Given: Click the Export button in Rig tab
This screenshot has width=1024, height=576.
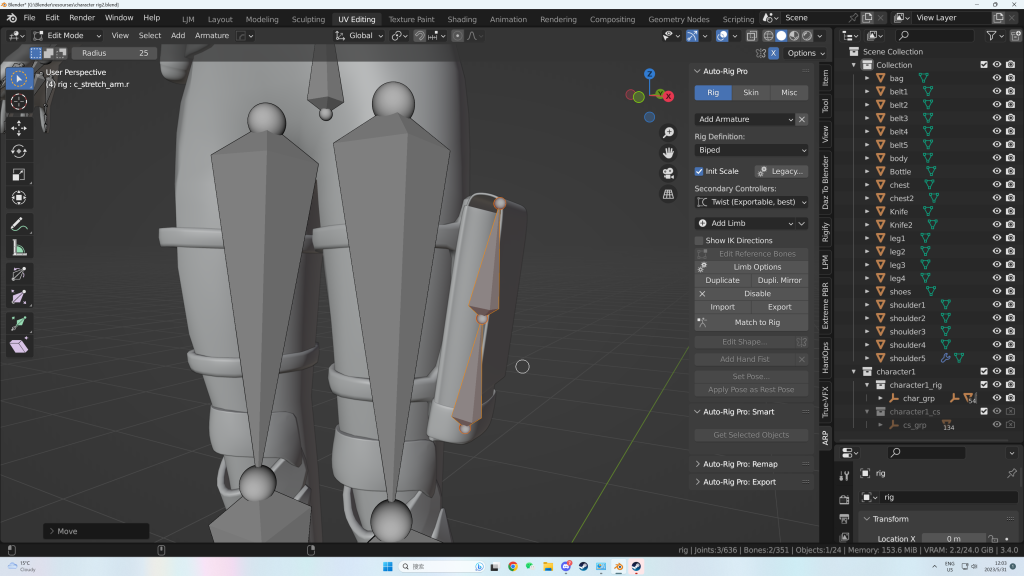Looking at the screenshot, I should 780,307.
